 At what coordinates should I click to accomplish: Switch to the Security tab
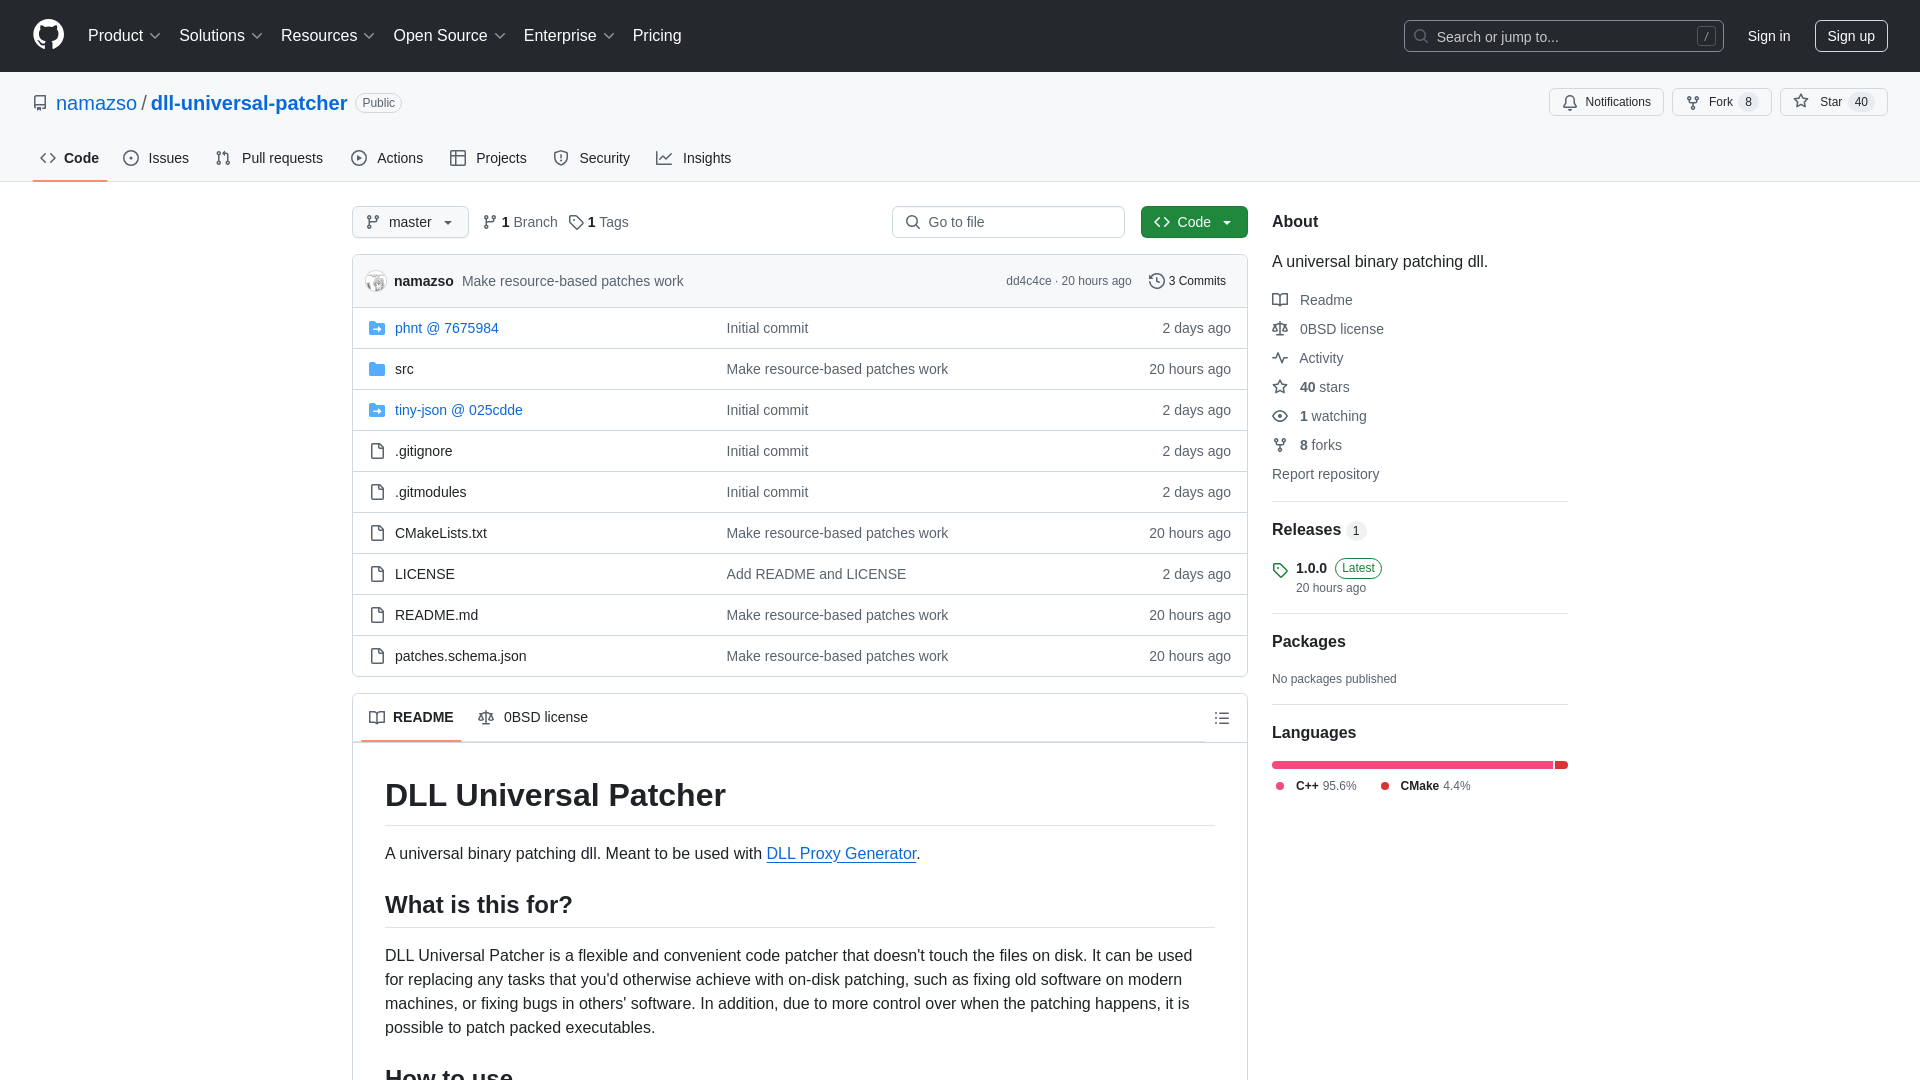point(591,158)
